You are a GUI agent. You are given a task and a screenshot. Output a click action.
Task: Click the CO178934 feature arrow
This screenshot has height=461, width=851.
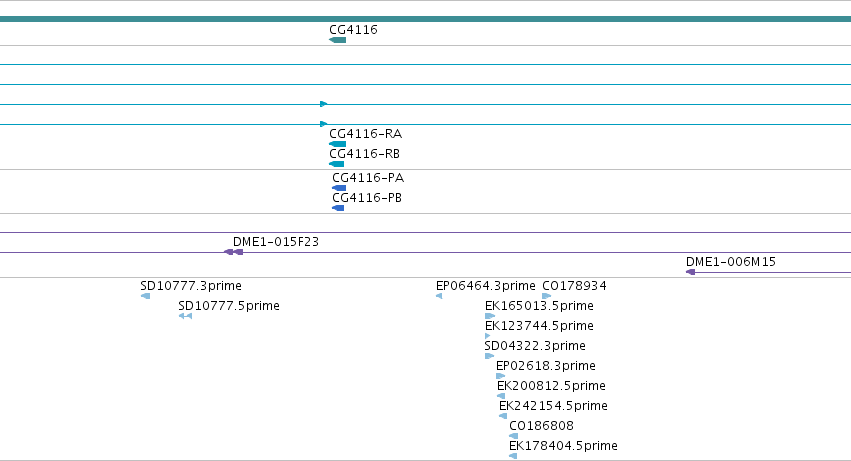click(x=547, y=296)
